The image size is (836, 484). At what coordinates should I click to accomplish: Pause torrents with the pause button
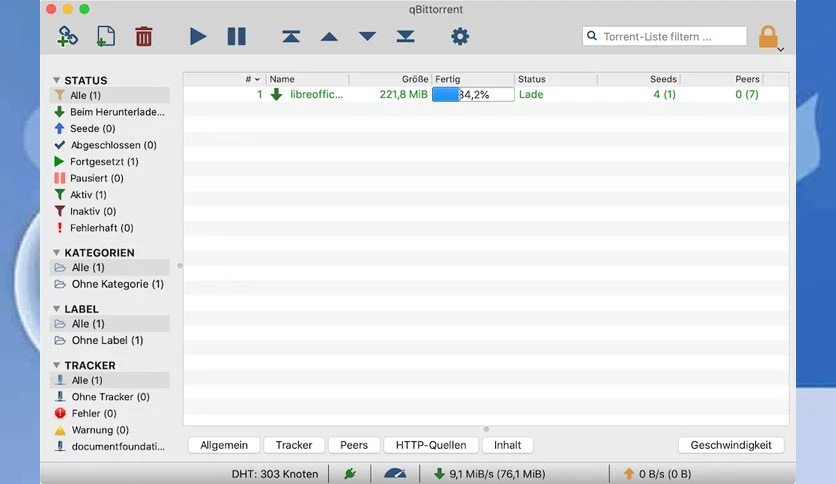(236, 36)
